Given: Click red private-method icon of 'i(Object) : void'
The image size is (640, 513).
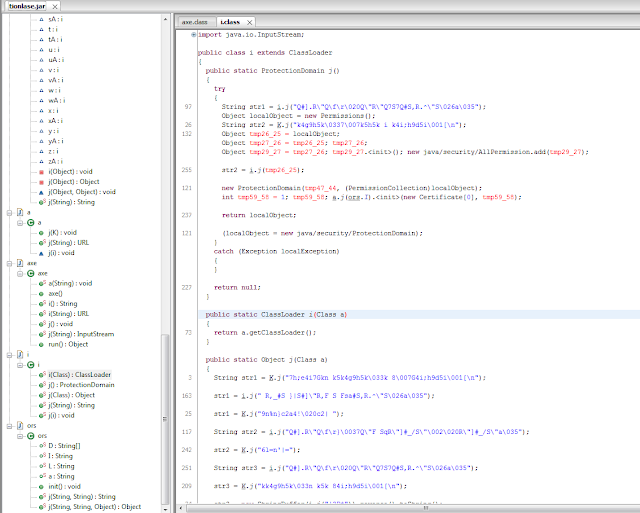Looking at the screenshot, I should (41, 172).
